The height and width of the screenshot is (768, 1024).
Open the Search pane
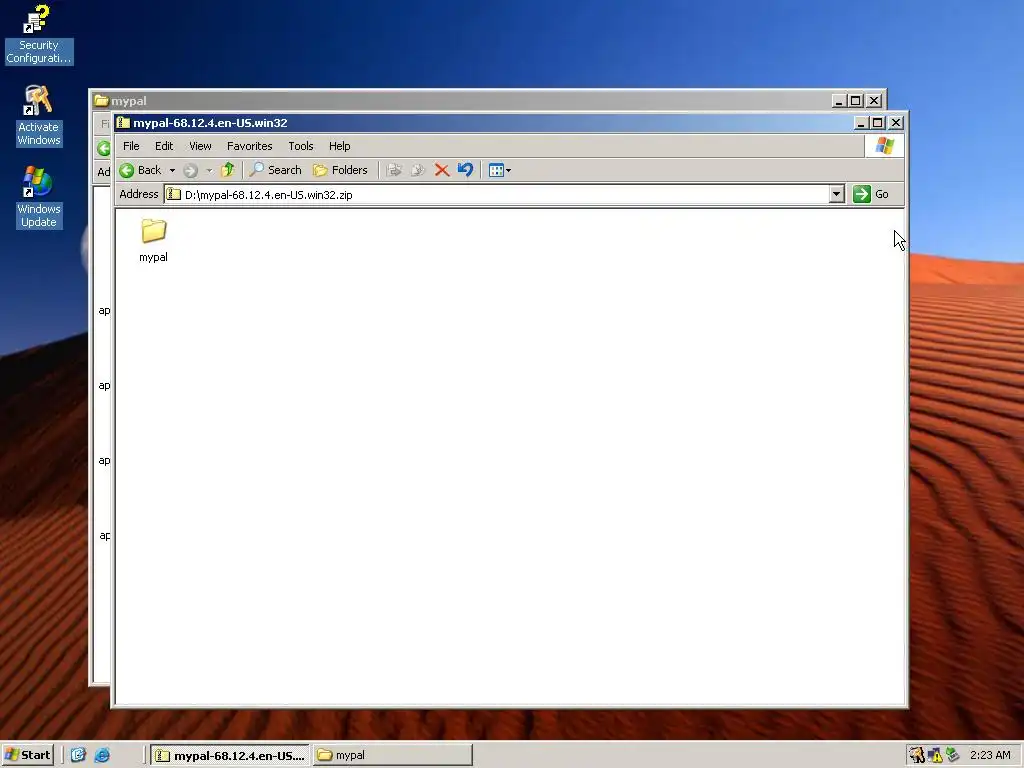click(276, 170)
